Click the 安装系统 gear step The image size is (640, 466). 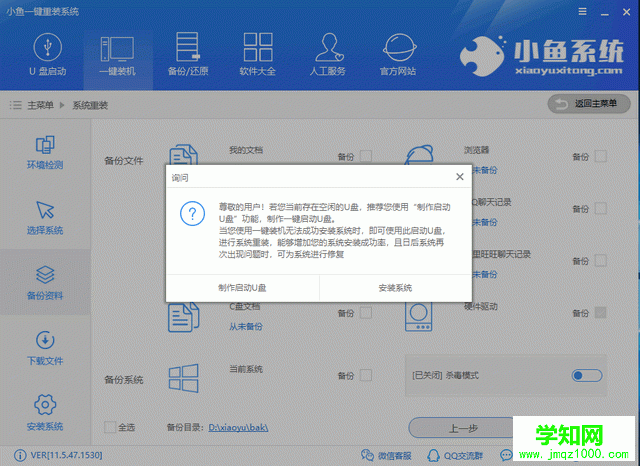click(x=45, y=413)
